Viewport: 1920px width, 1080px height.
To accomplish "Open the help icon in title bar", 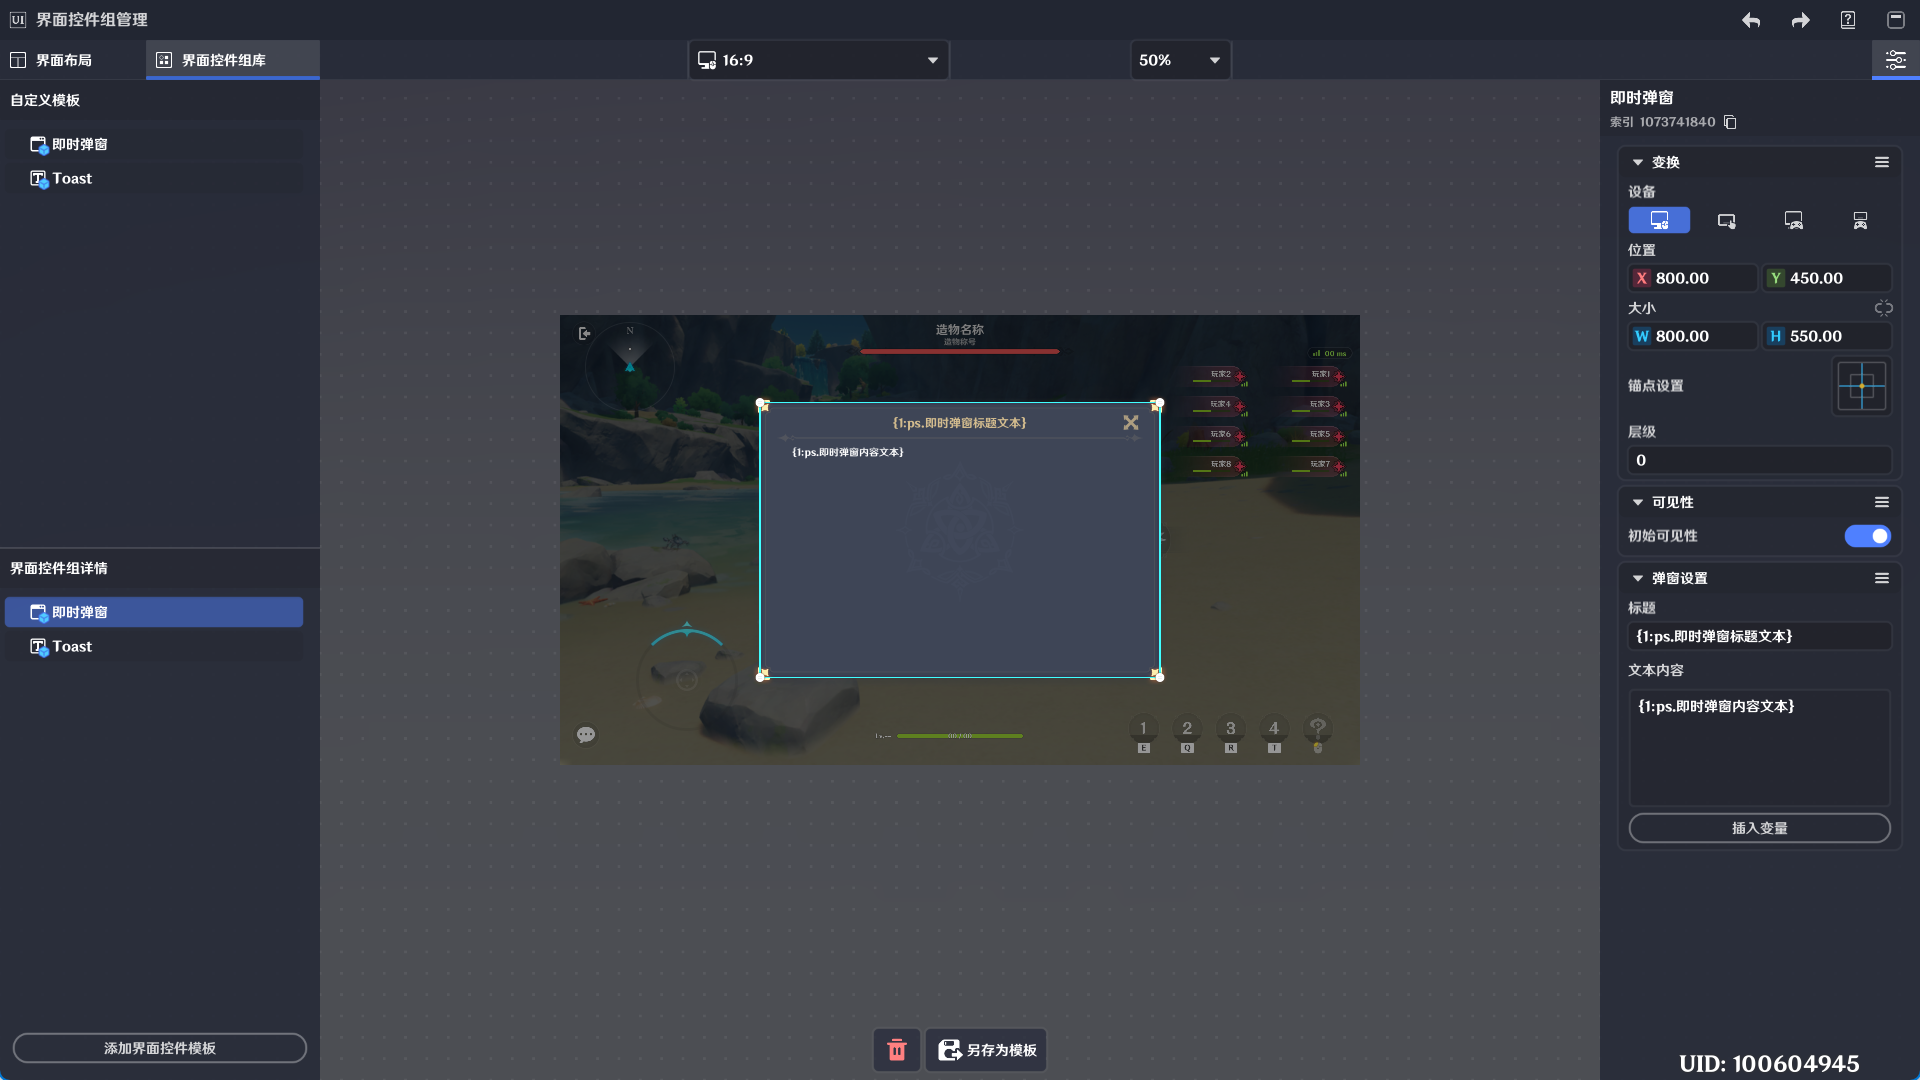I will [x=1848, y=20].
